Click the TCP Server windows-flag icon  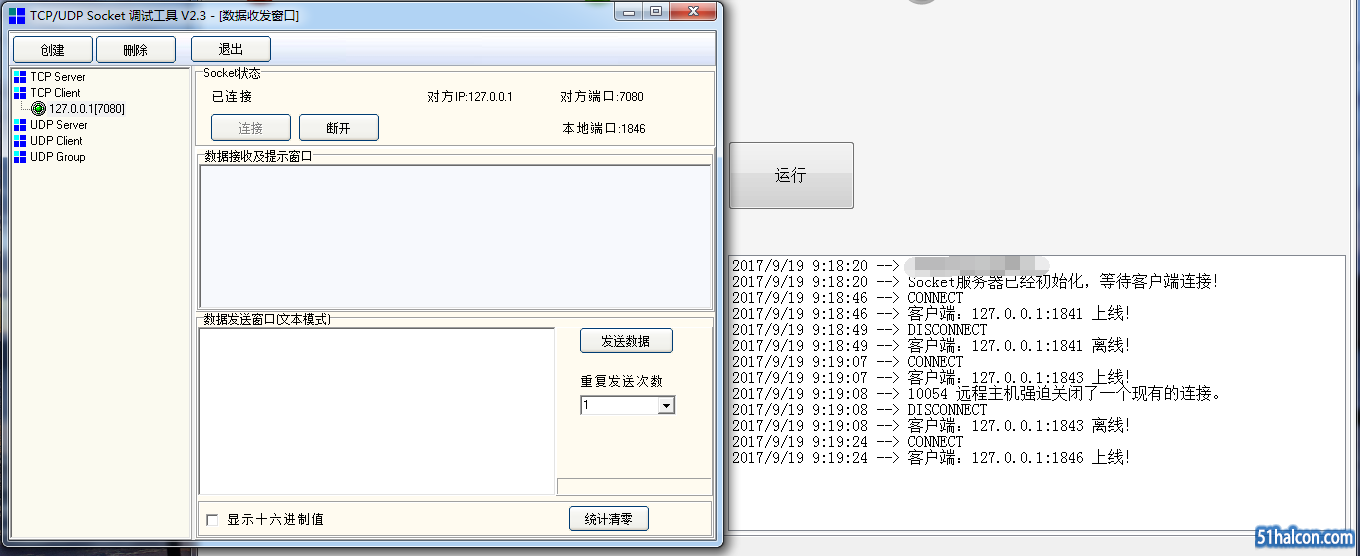click(20, 77)
